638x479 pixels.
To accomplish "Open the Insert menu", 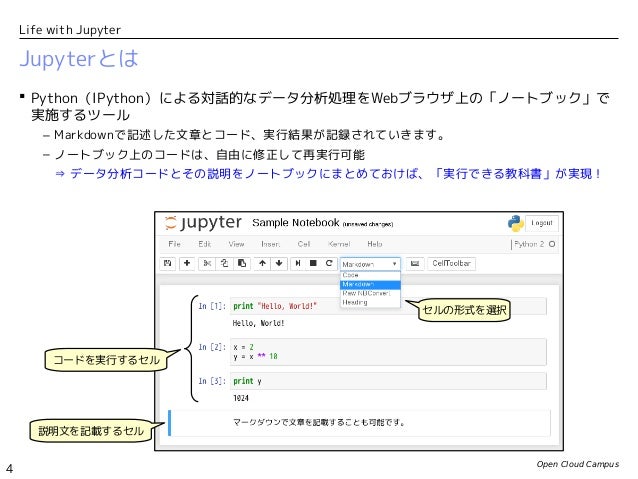I will click(x=271, y=244).
